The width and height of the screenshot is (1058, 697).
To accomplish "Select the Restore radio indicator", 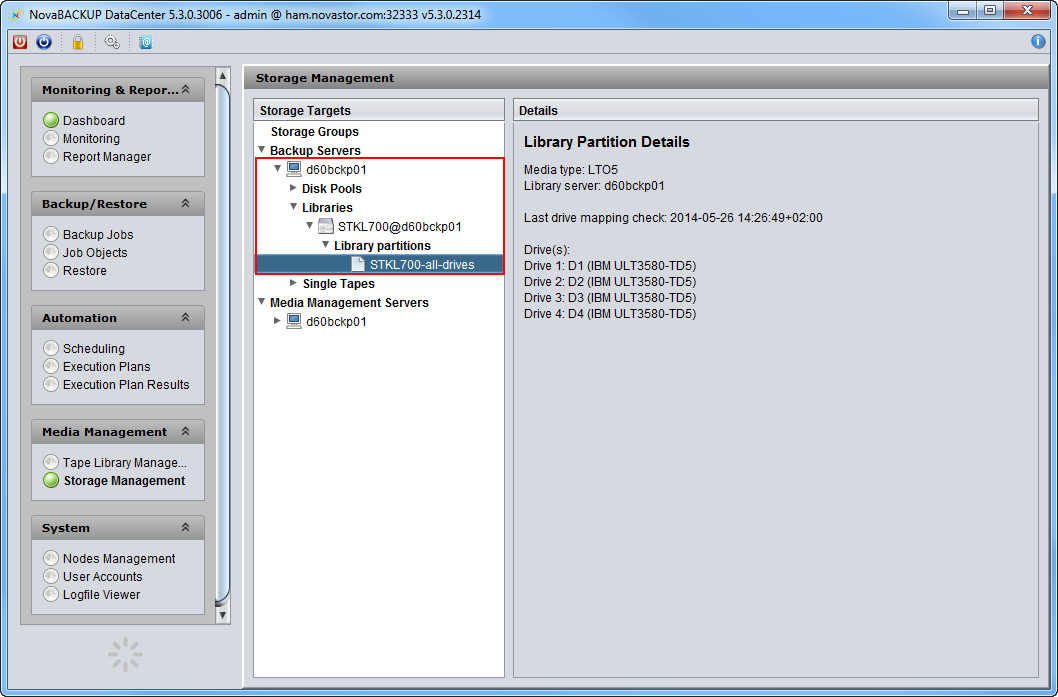I will (51, 271).
